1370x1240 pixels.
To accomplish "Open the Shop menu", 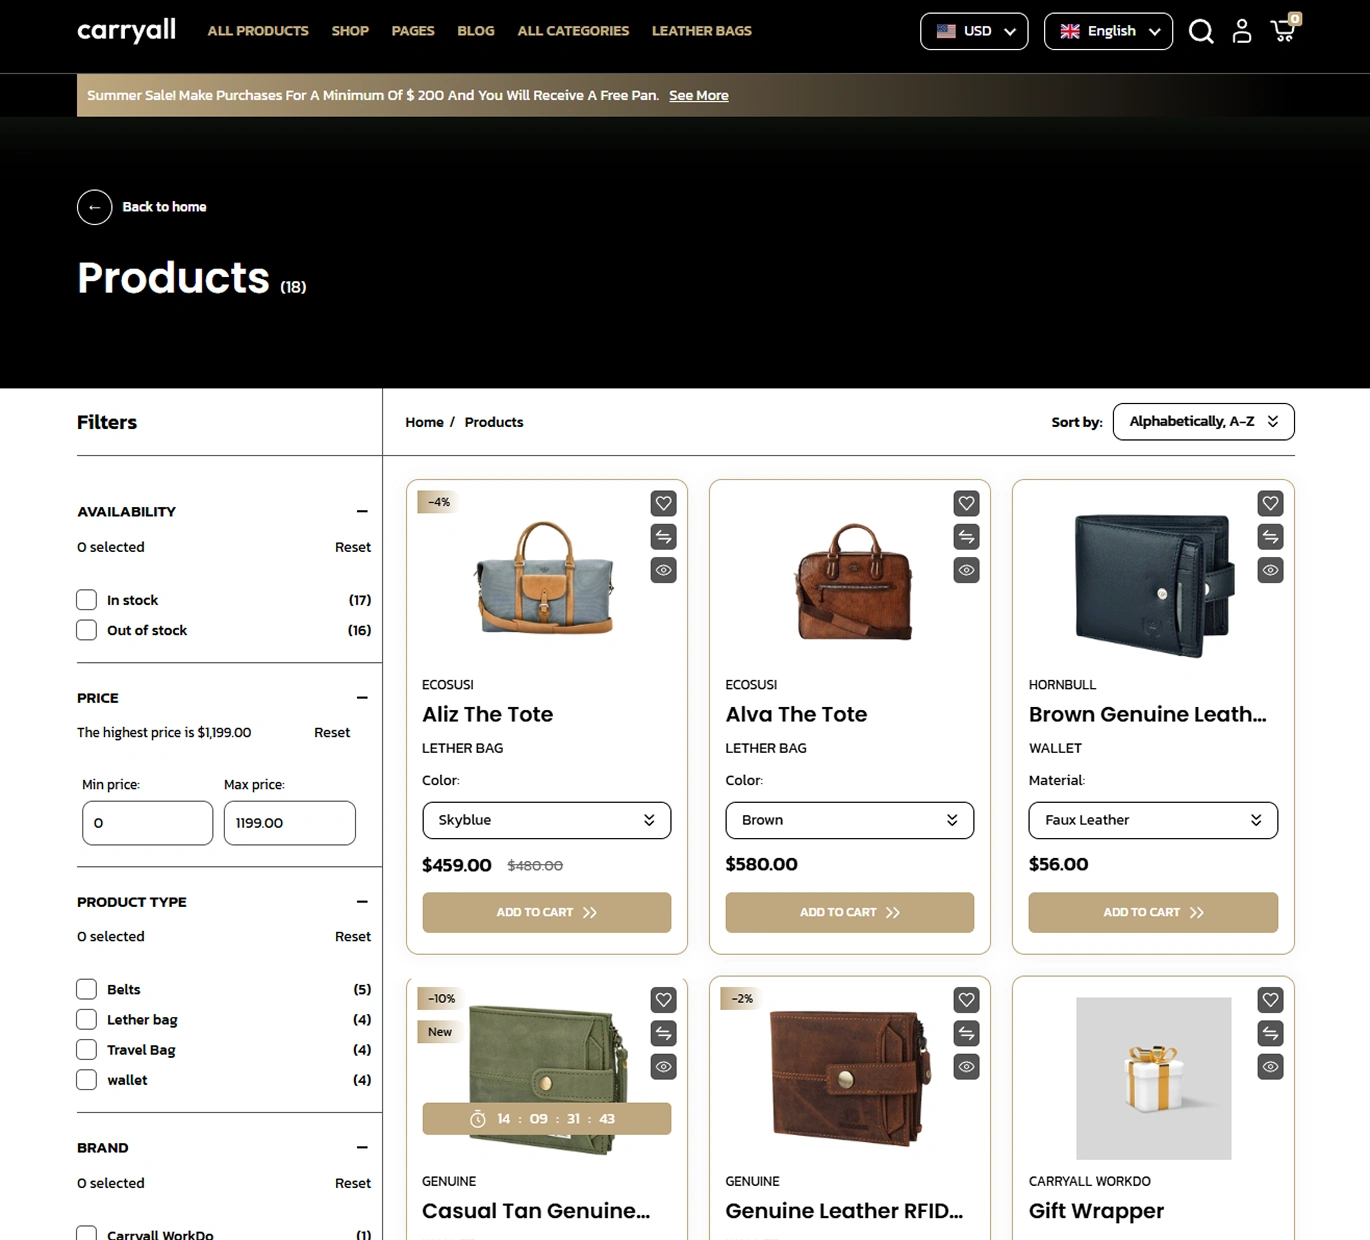I will pos(350,31).
